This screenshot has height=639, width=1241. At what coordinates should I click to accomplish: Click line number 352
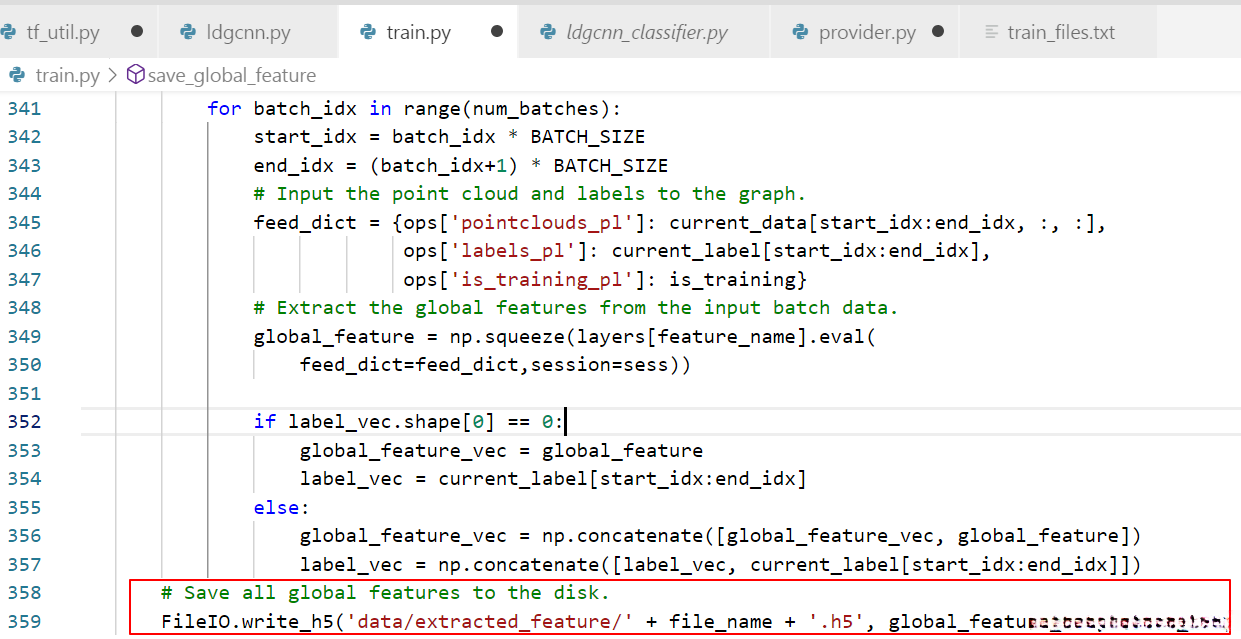click(x=25, y=421)
